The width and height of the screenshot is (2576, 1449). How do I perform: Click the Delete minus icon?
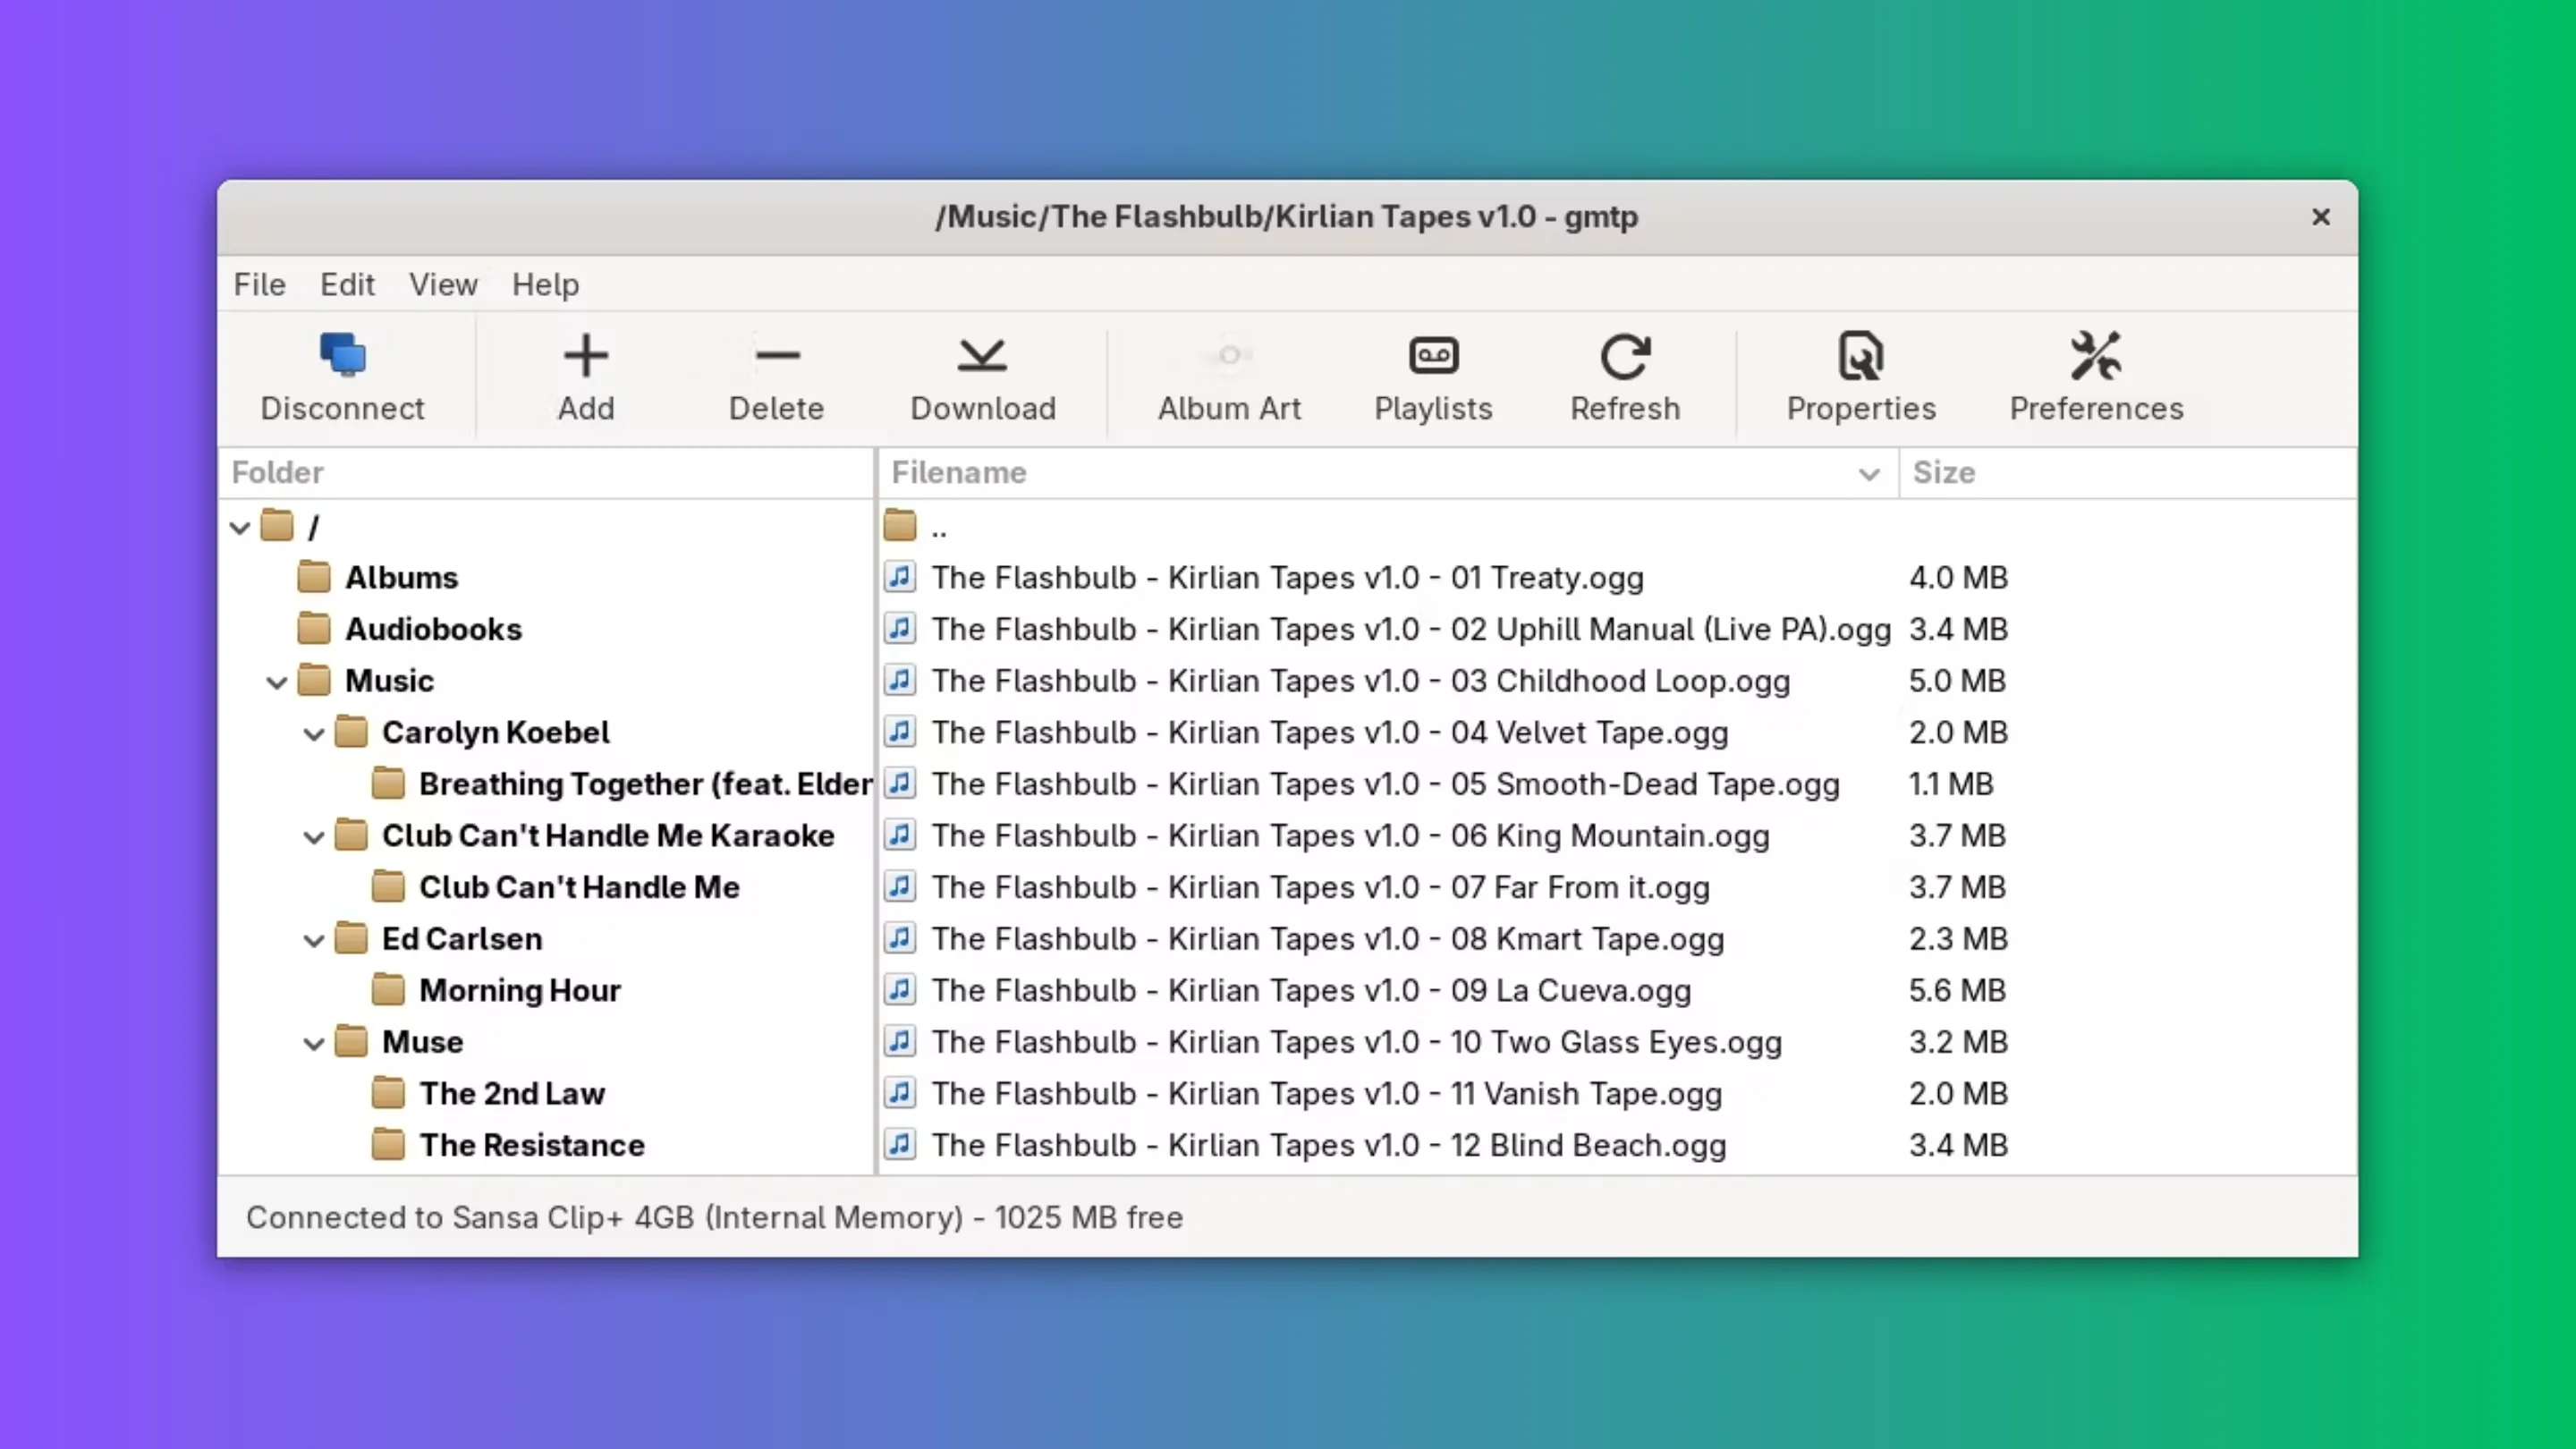777,355
